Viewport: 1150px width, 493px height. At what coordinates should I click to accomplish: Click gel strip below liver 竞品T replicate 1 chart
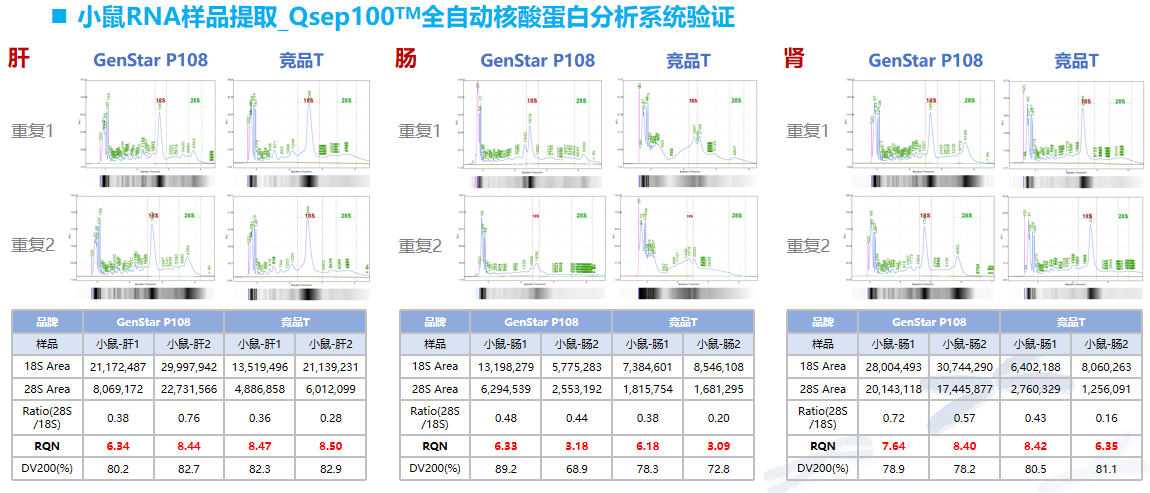tap(298, 182)
